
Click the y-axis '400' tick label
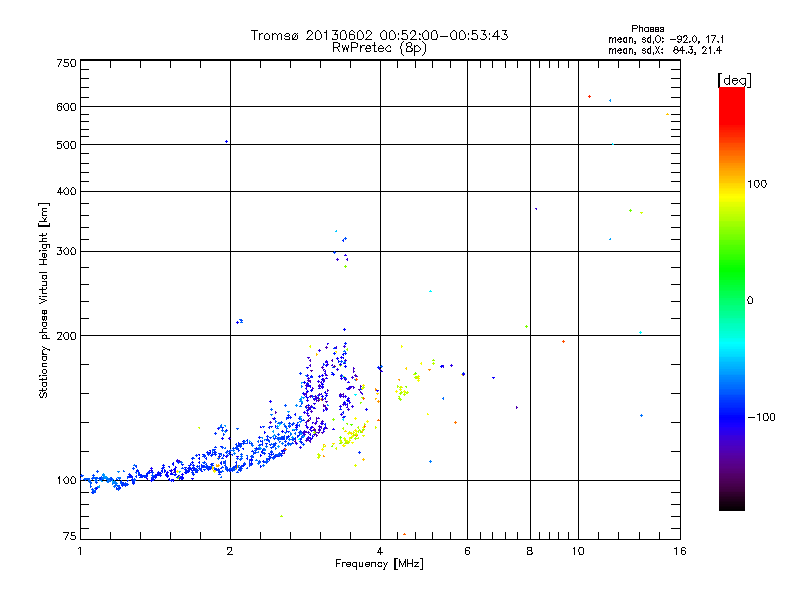tap(66, 191)
